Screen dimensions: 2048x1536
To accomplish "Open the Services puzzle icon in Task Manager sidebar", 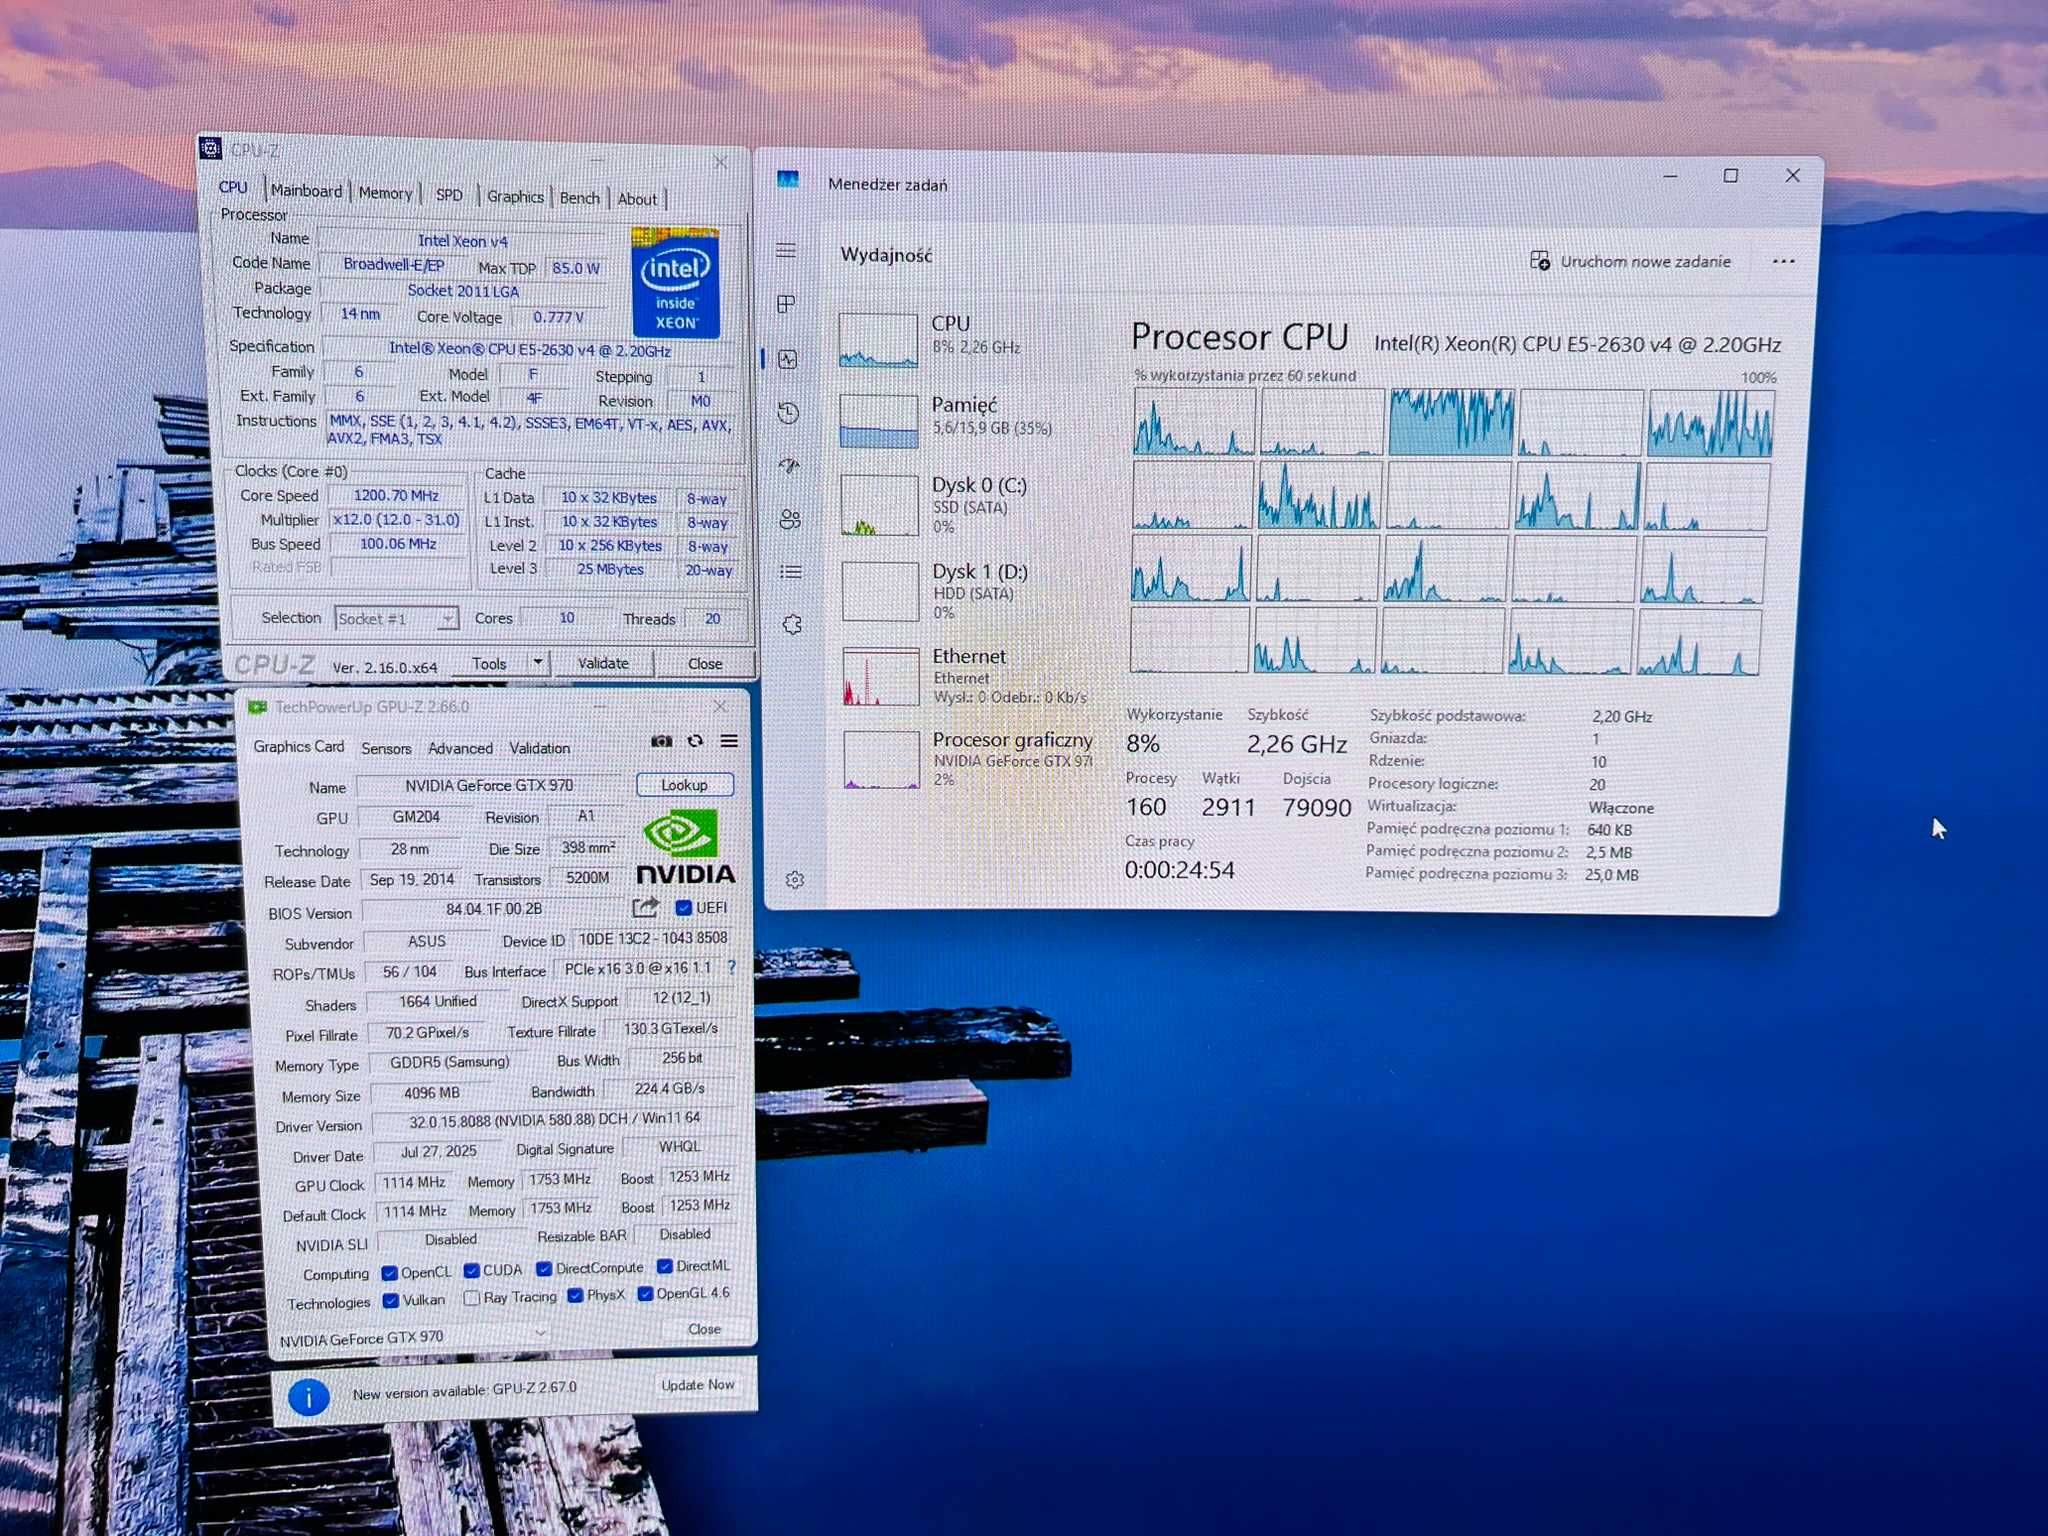I will pos(792,625).
